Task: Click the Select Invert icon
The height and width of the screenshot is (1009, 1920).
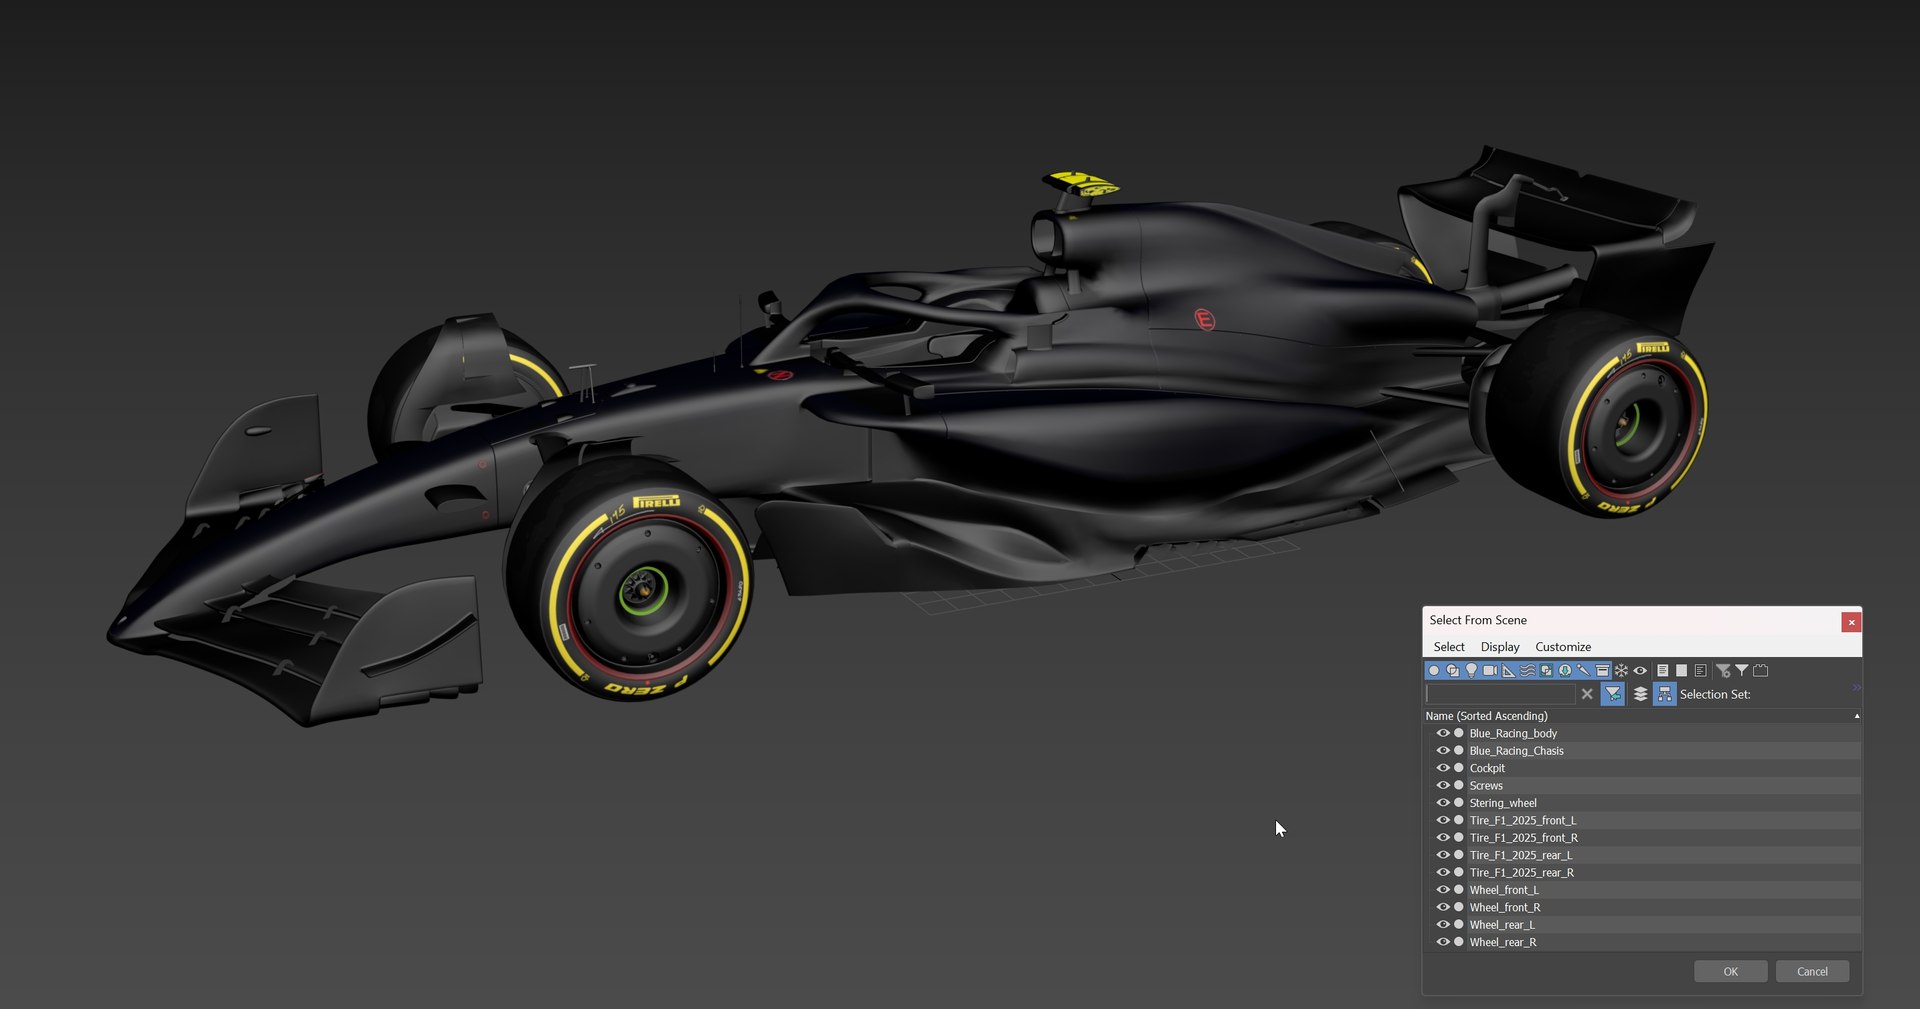Action: coord(1700,671)
